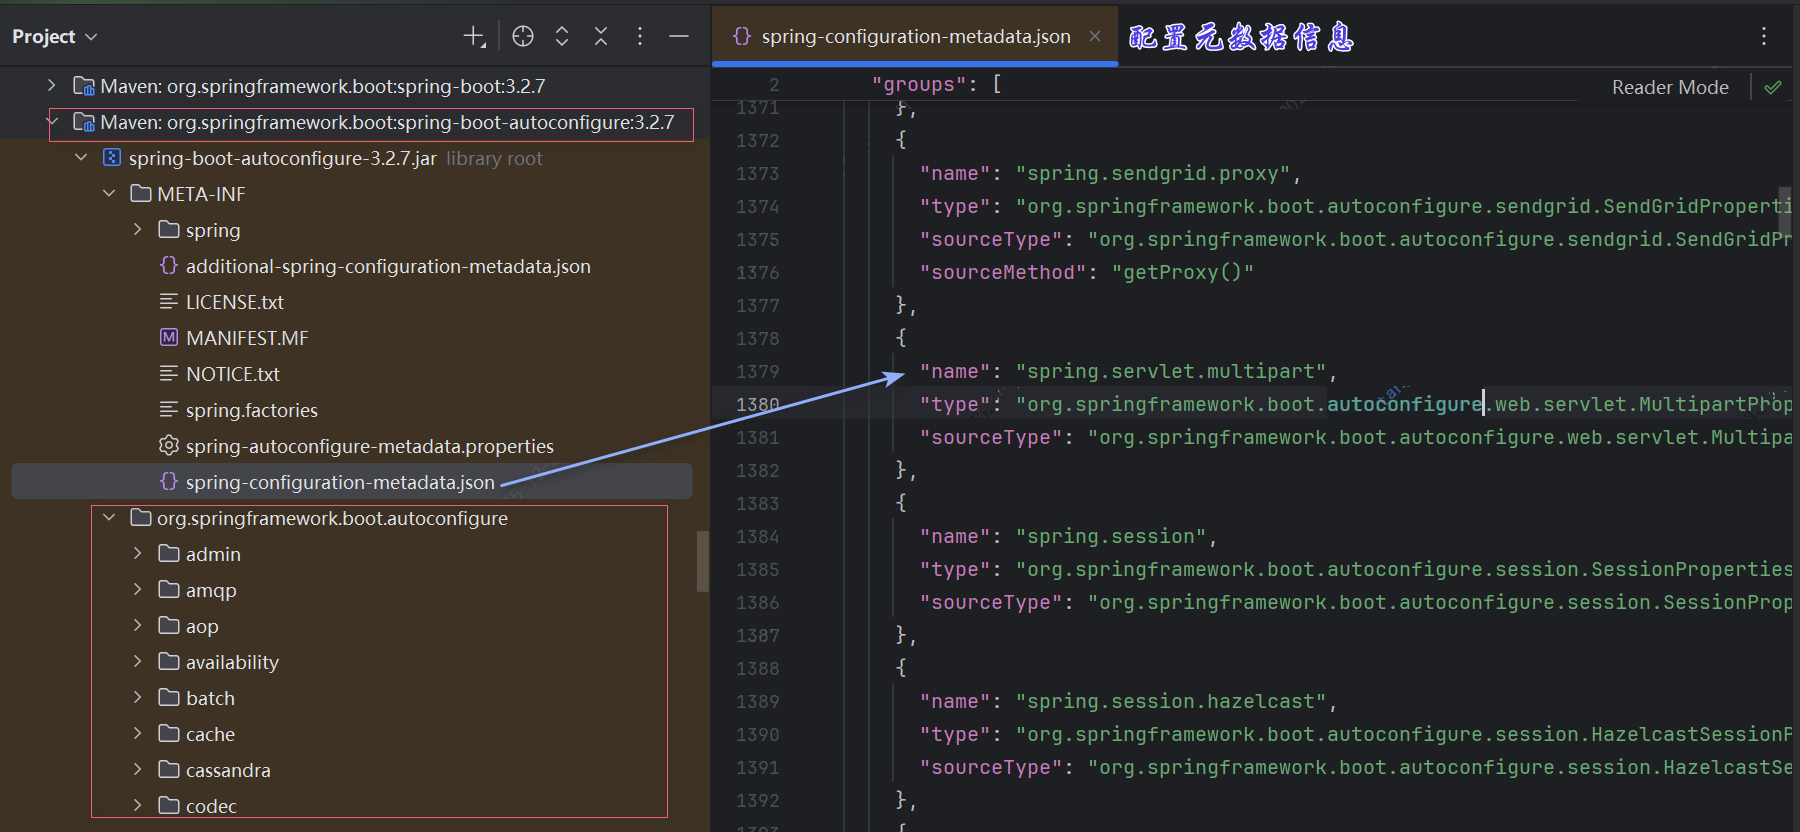Collapse spring-boot-autoconfigure-3.2.7.jar node
The image size is (1800, 832).
tap(81, 158)
